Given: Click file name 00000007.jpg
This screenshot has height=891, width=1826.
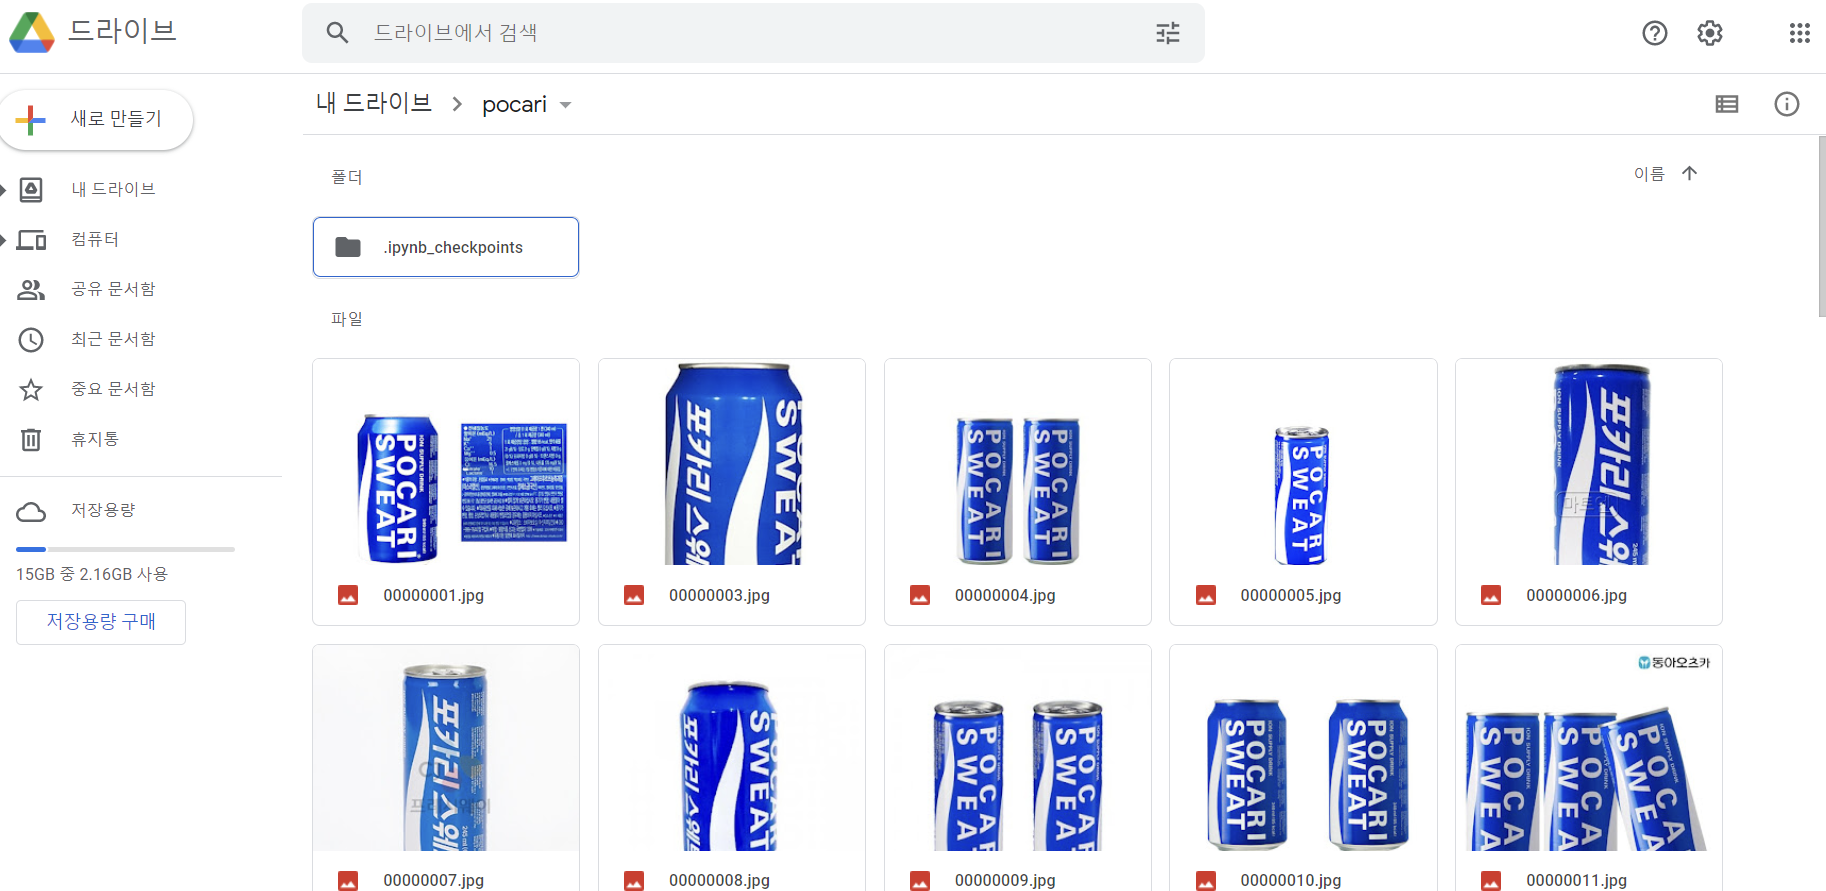Looking at the screenshot, I should tap(434, 880).
